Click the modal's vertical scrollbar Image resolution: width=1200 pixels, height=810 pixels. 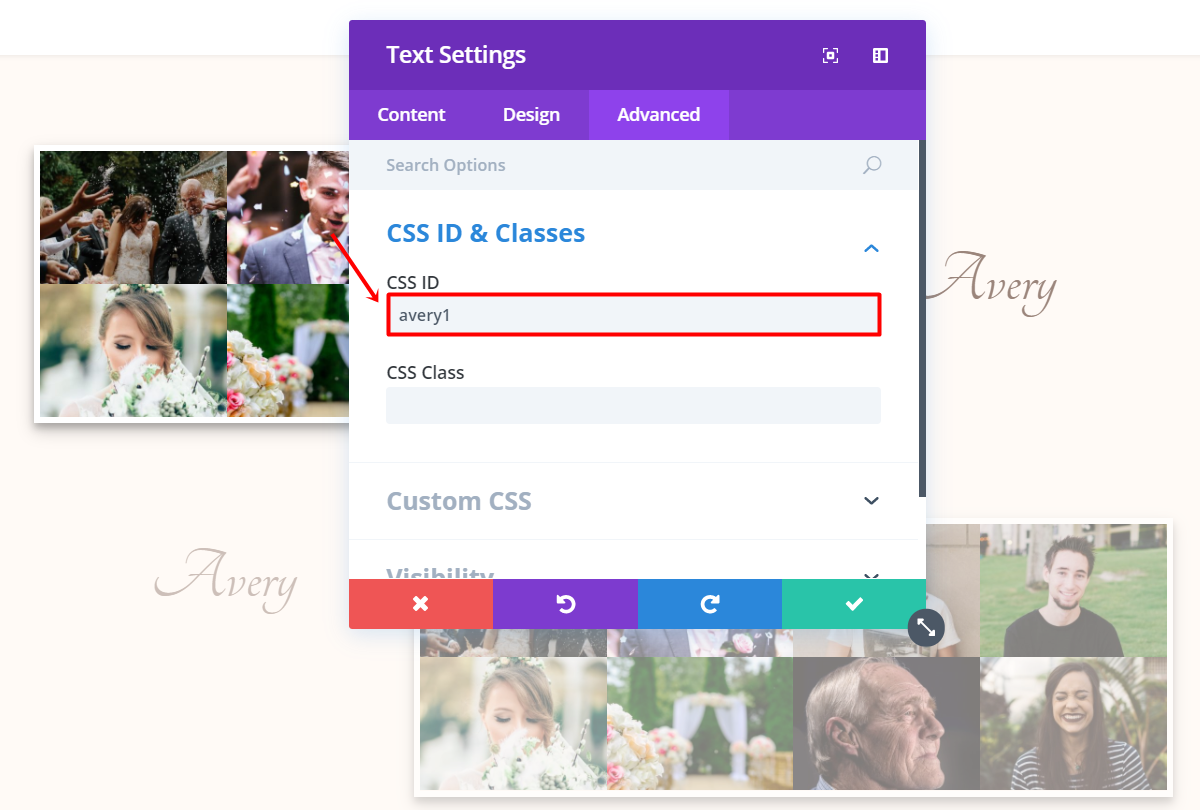coord(922,318)
